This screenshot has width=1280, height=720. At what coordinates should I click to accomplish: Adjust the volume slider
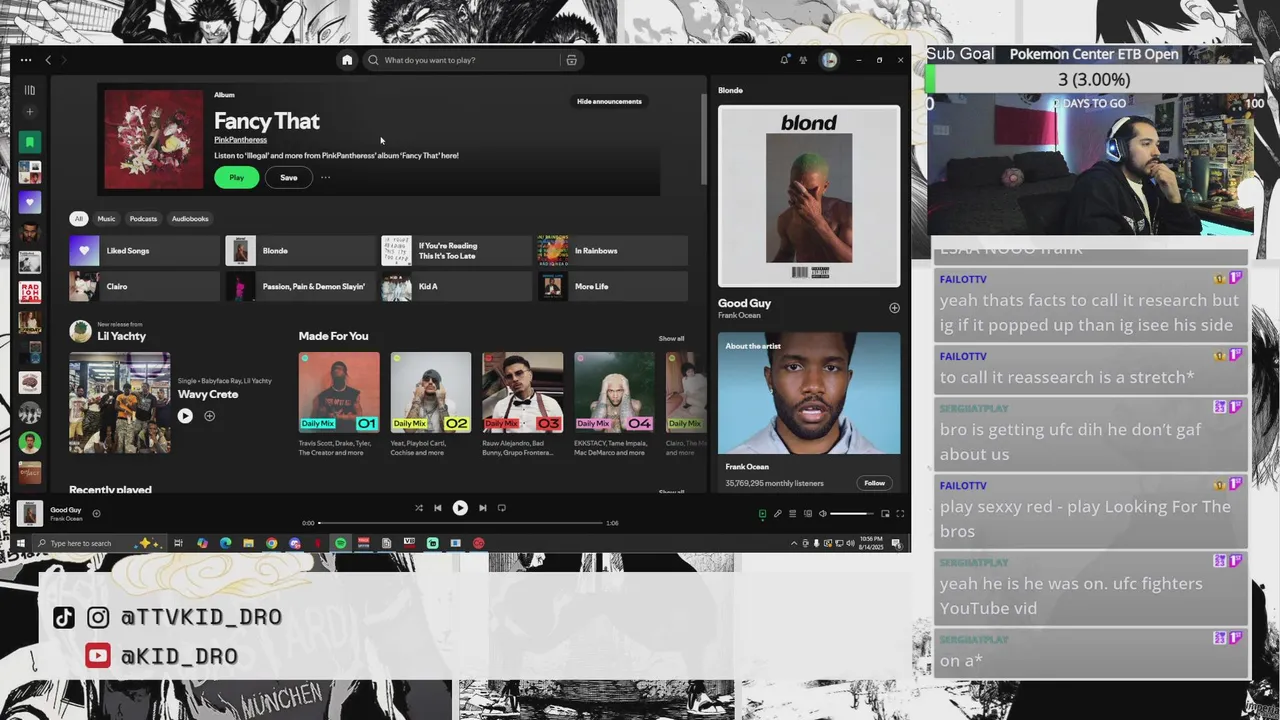click(851, 514)
